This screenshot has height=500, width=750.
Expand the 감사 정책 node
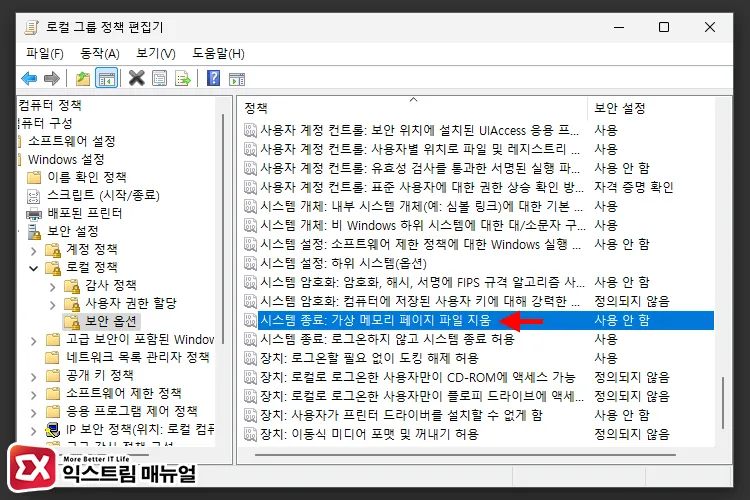[x=53, y=287]
